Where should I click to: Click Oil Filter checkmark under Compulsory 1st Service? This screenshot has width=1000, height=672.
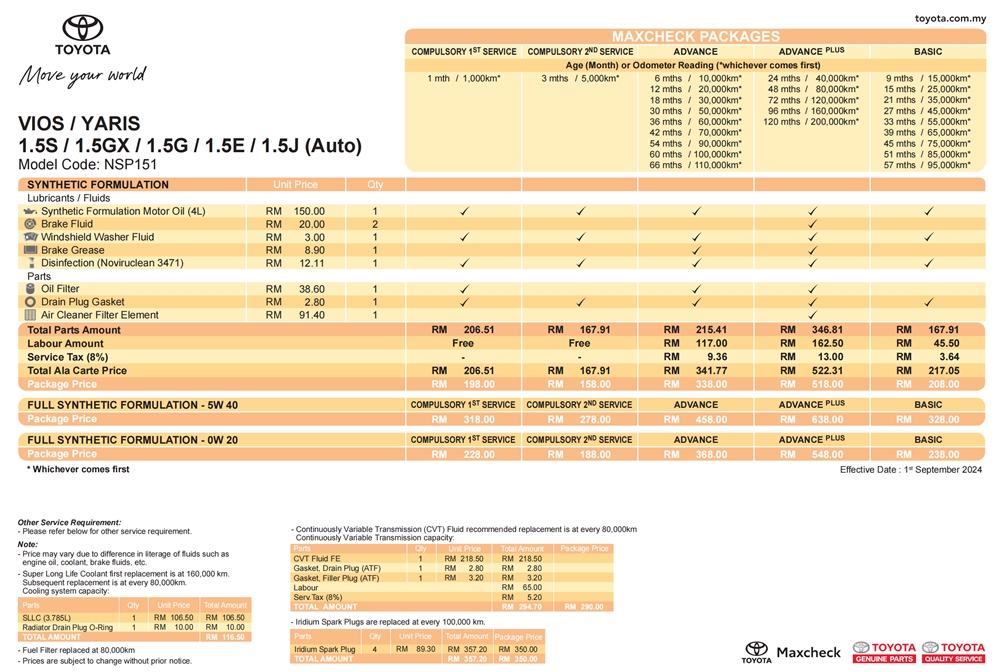coord(464,289)
